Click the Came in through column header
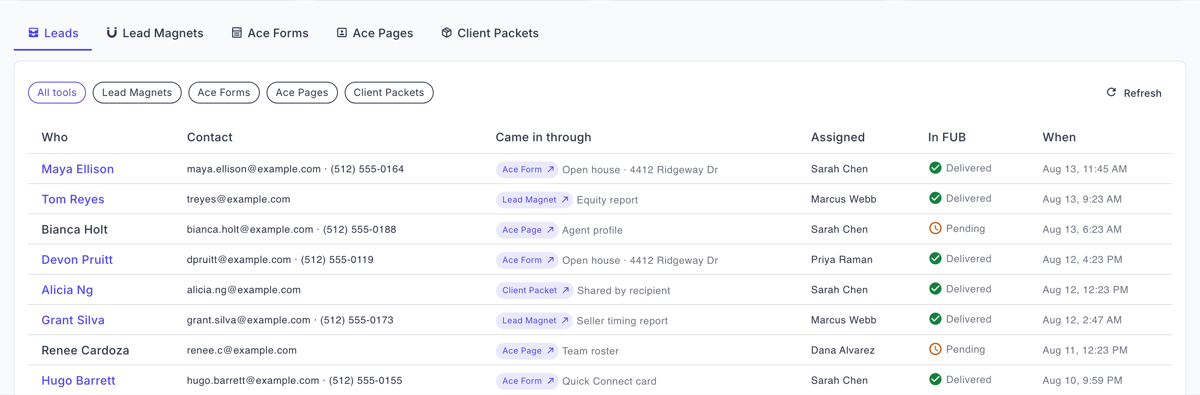The height and width of the screenshot is (395, 1200). pos(543,137)
